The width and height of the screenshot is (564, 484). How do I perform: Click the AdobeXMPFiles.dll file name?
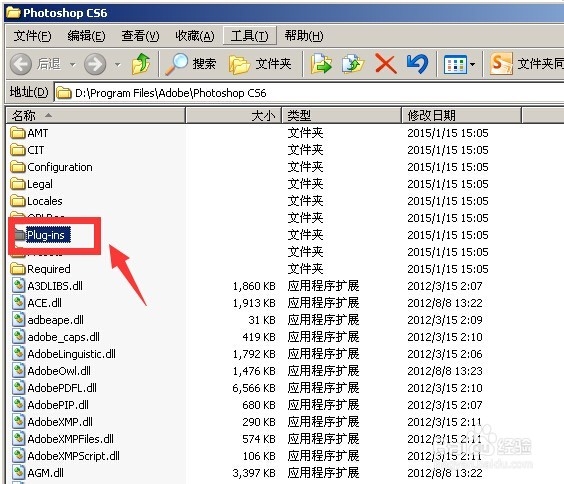(x=70, y=439)
